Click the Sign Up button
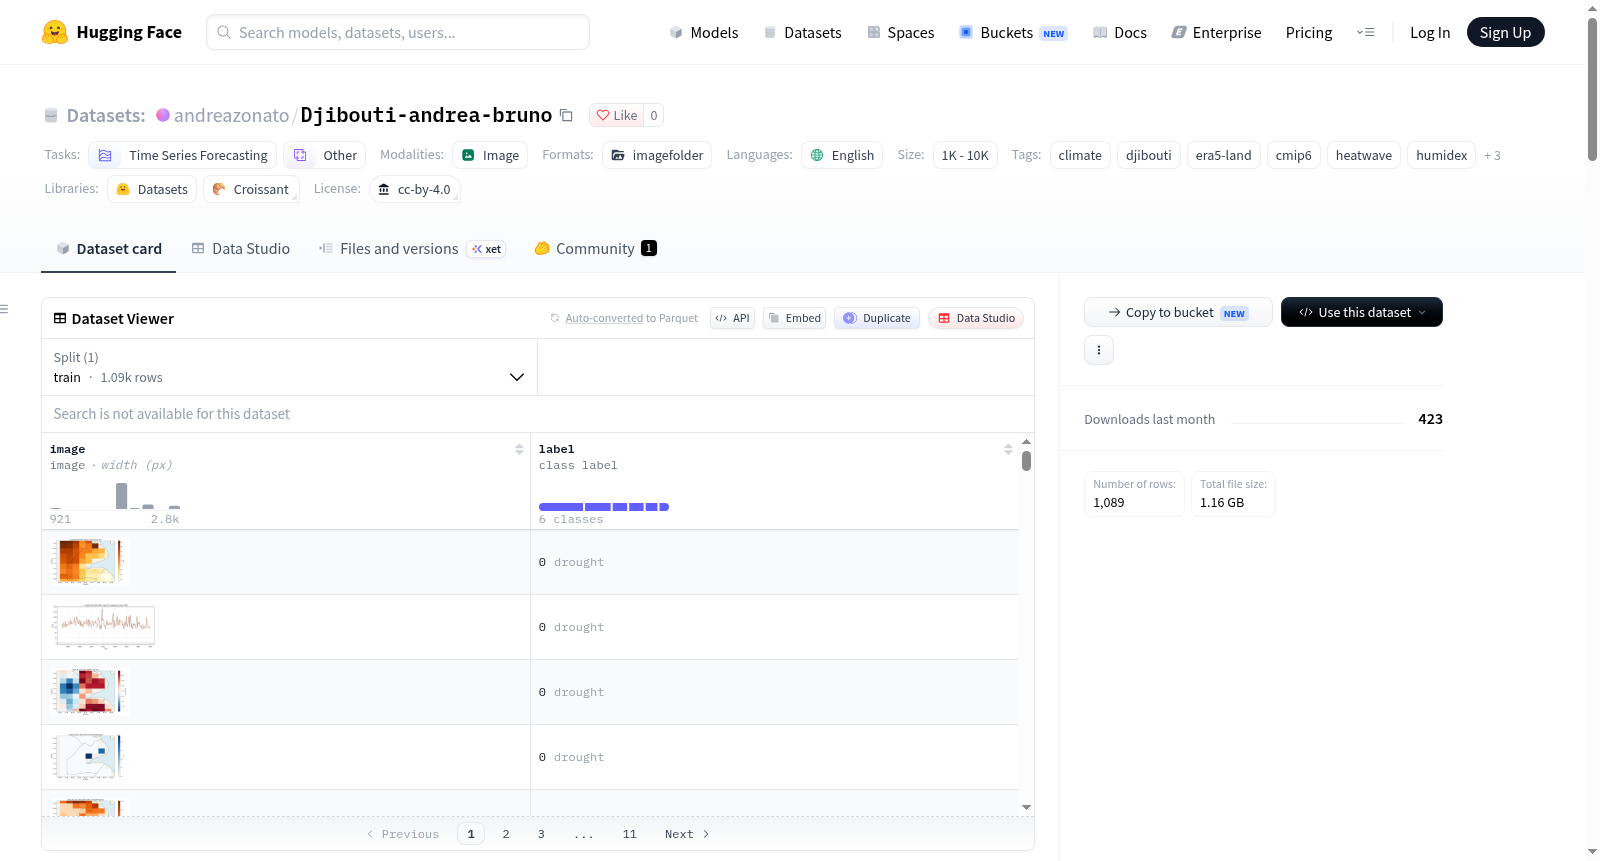This screenshot has width=1600, height=861. click(1505, 32)
